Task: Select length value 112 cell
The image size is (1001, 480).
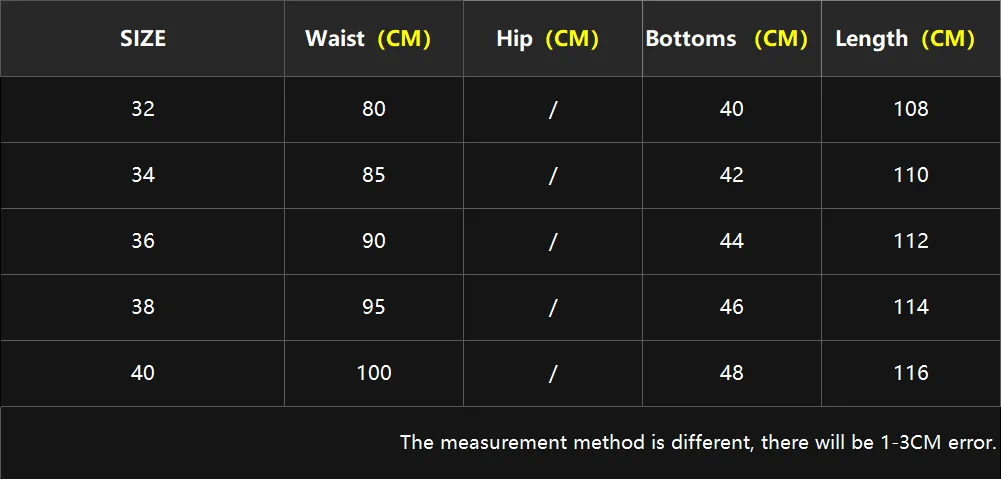Action: 911,241
